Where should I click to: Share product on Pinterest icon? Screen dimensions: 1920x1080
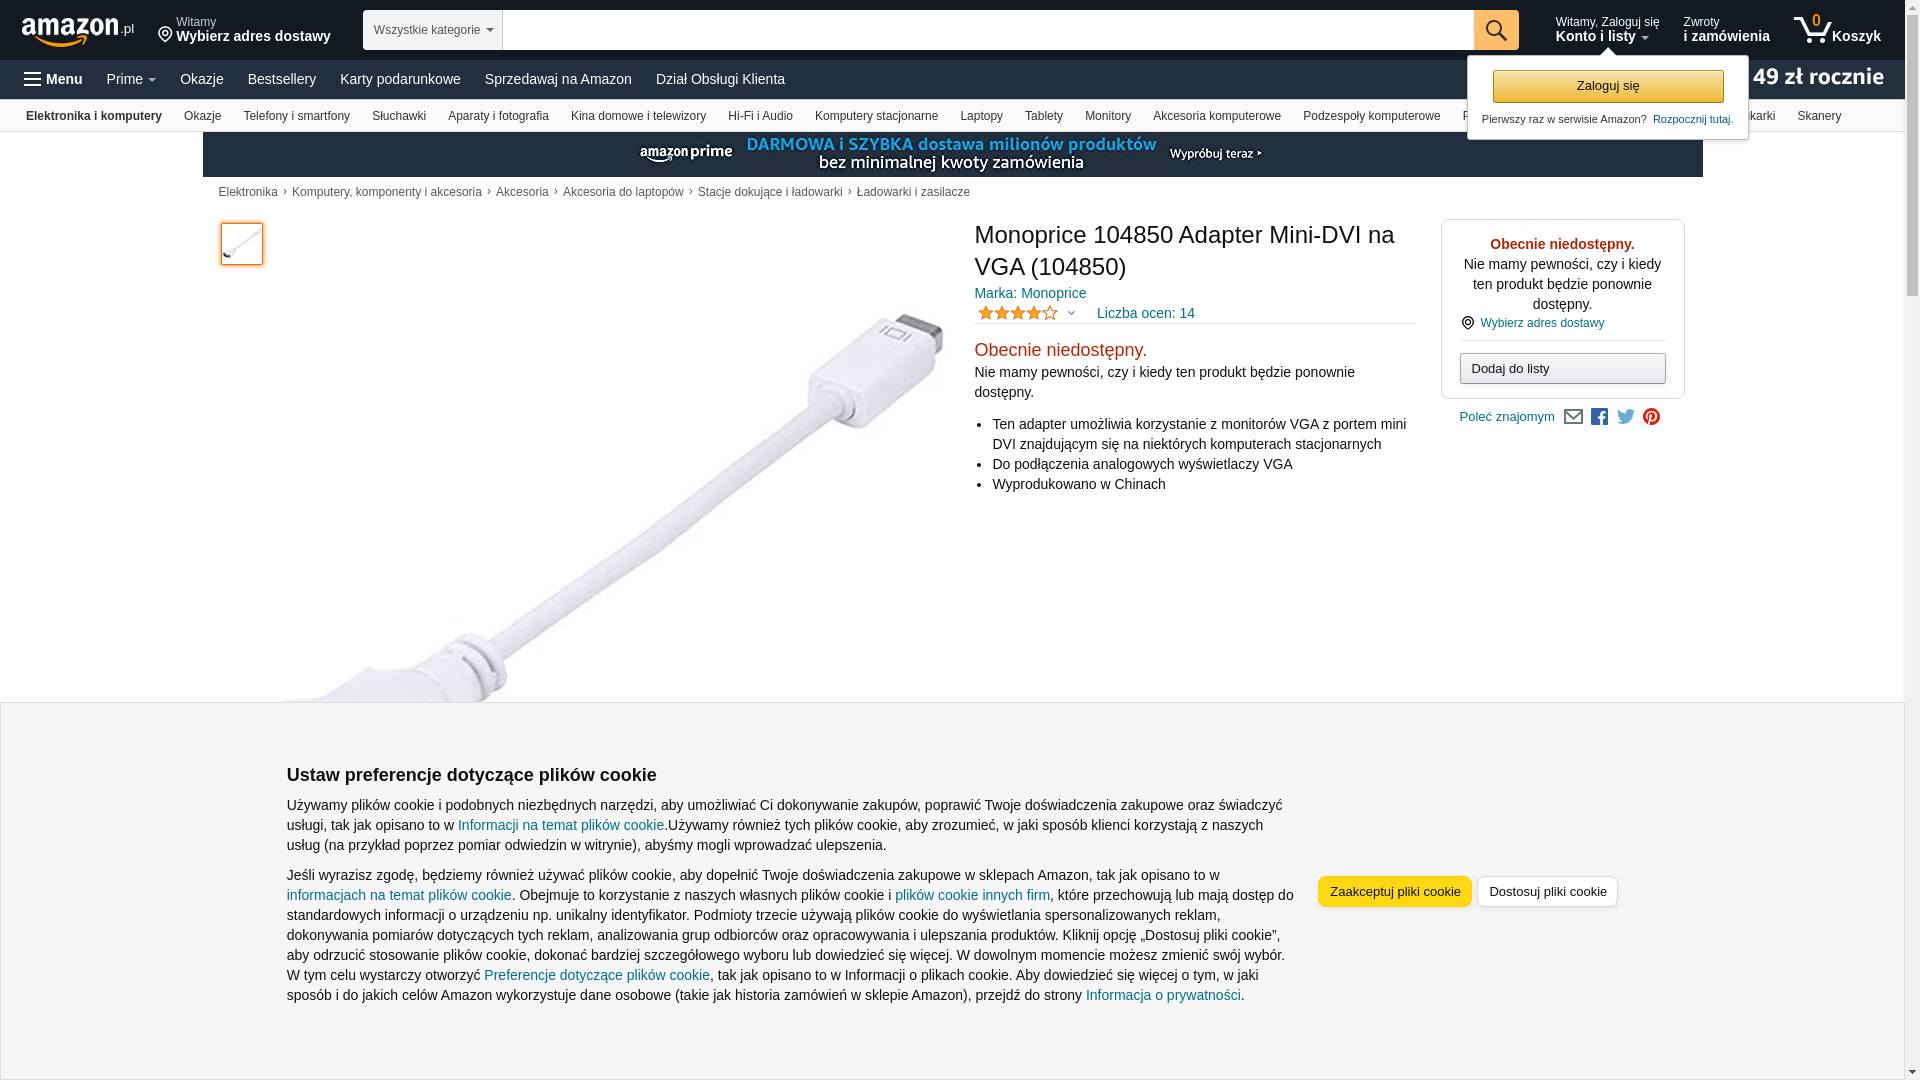click(1652, 417)
